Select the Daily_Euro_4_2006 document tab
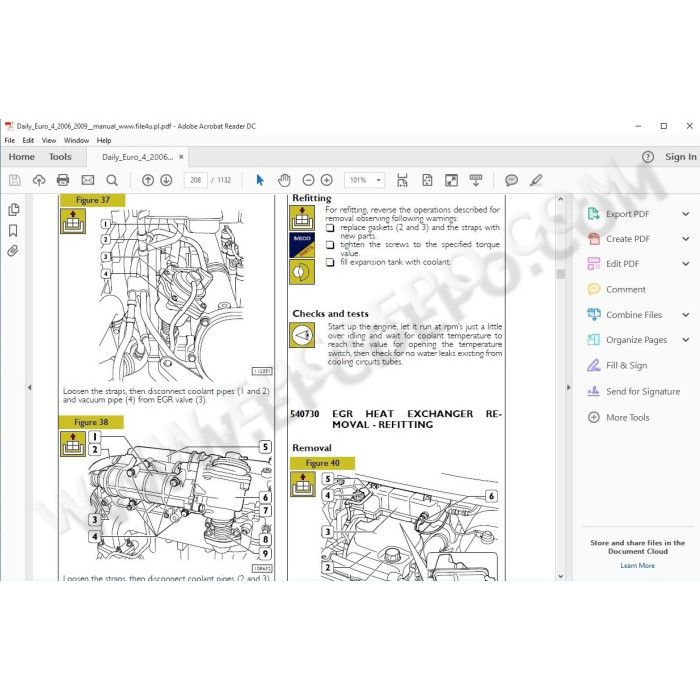This screenshot has width=700, height=700. click(x=137, y=157)
